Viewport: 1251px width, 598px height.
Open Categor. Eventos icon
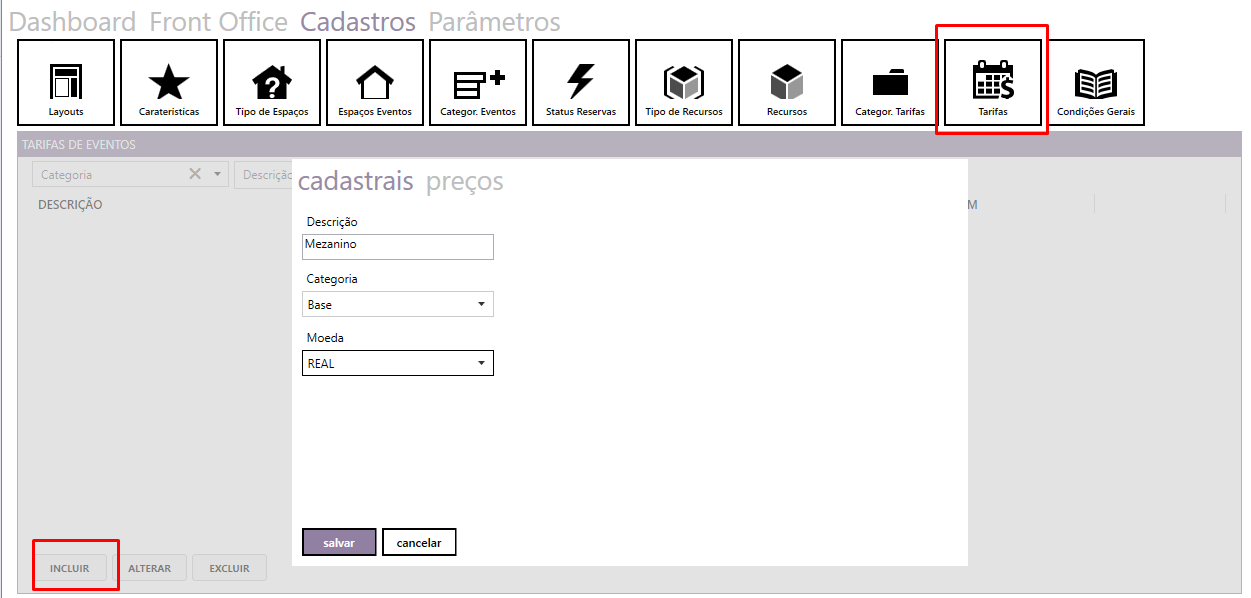(478, 83)
